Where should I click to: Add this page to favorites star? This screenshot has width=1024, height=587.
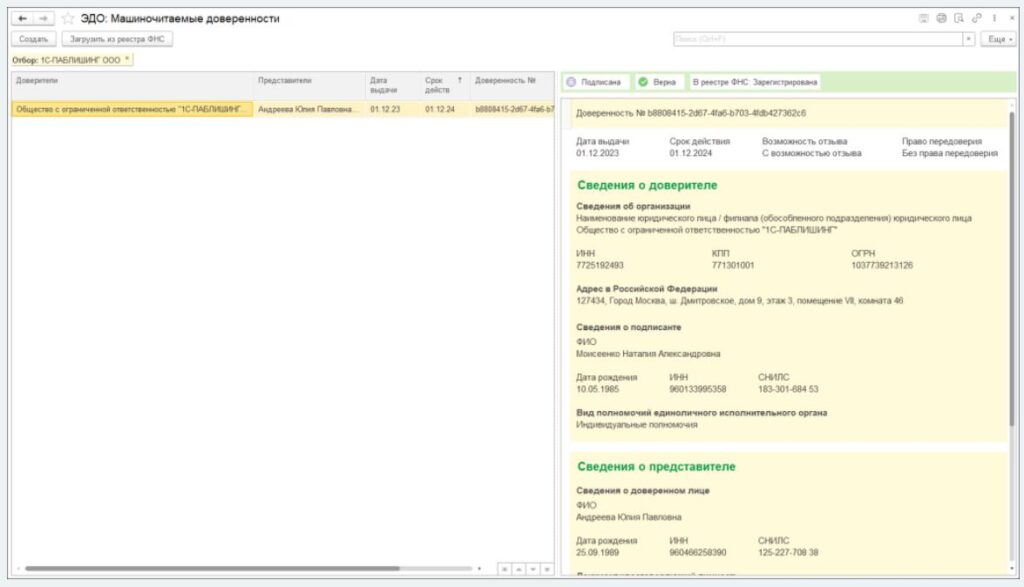pyautogui.click(x=67, y=18)
